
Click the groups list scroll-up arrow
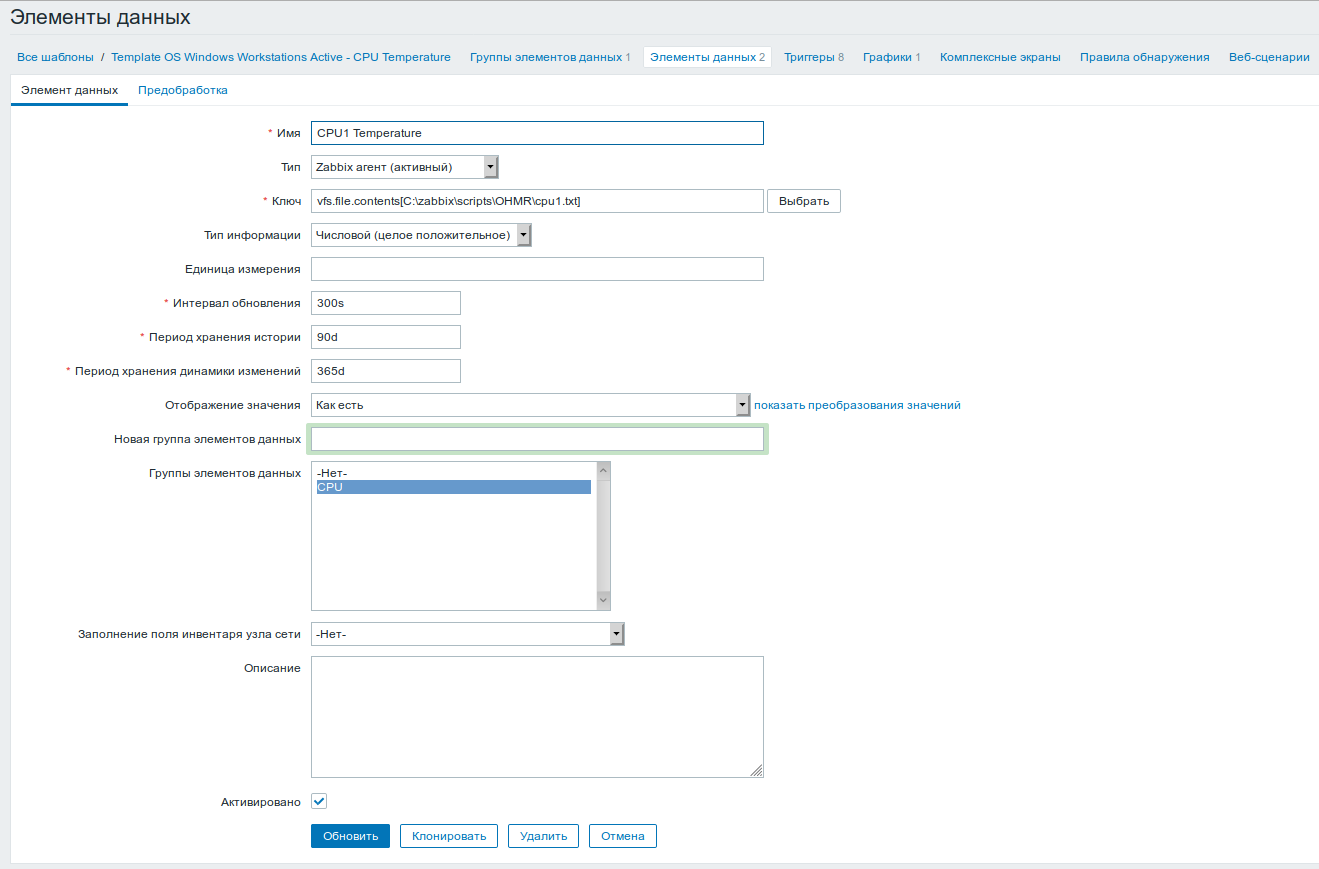(x=603, y=470)
